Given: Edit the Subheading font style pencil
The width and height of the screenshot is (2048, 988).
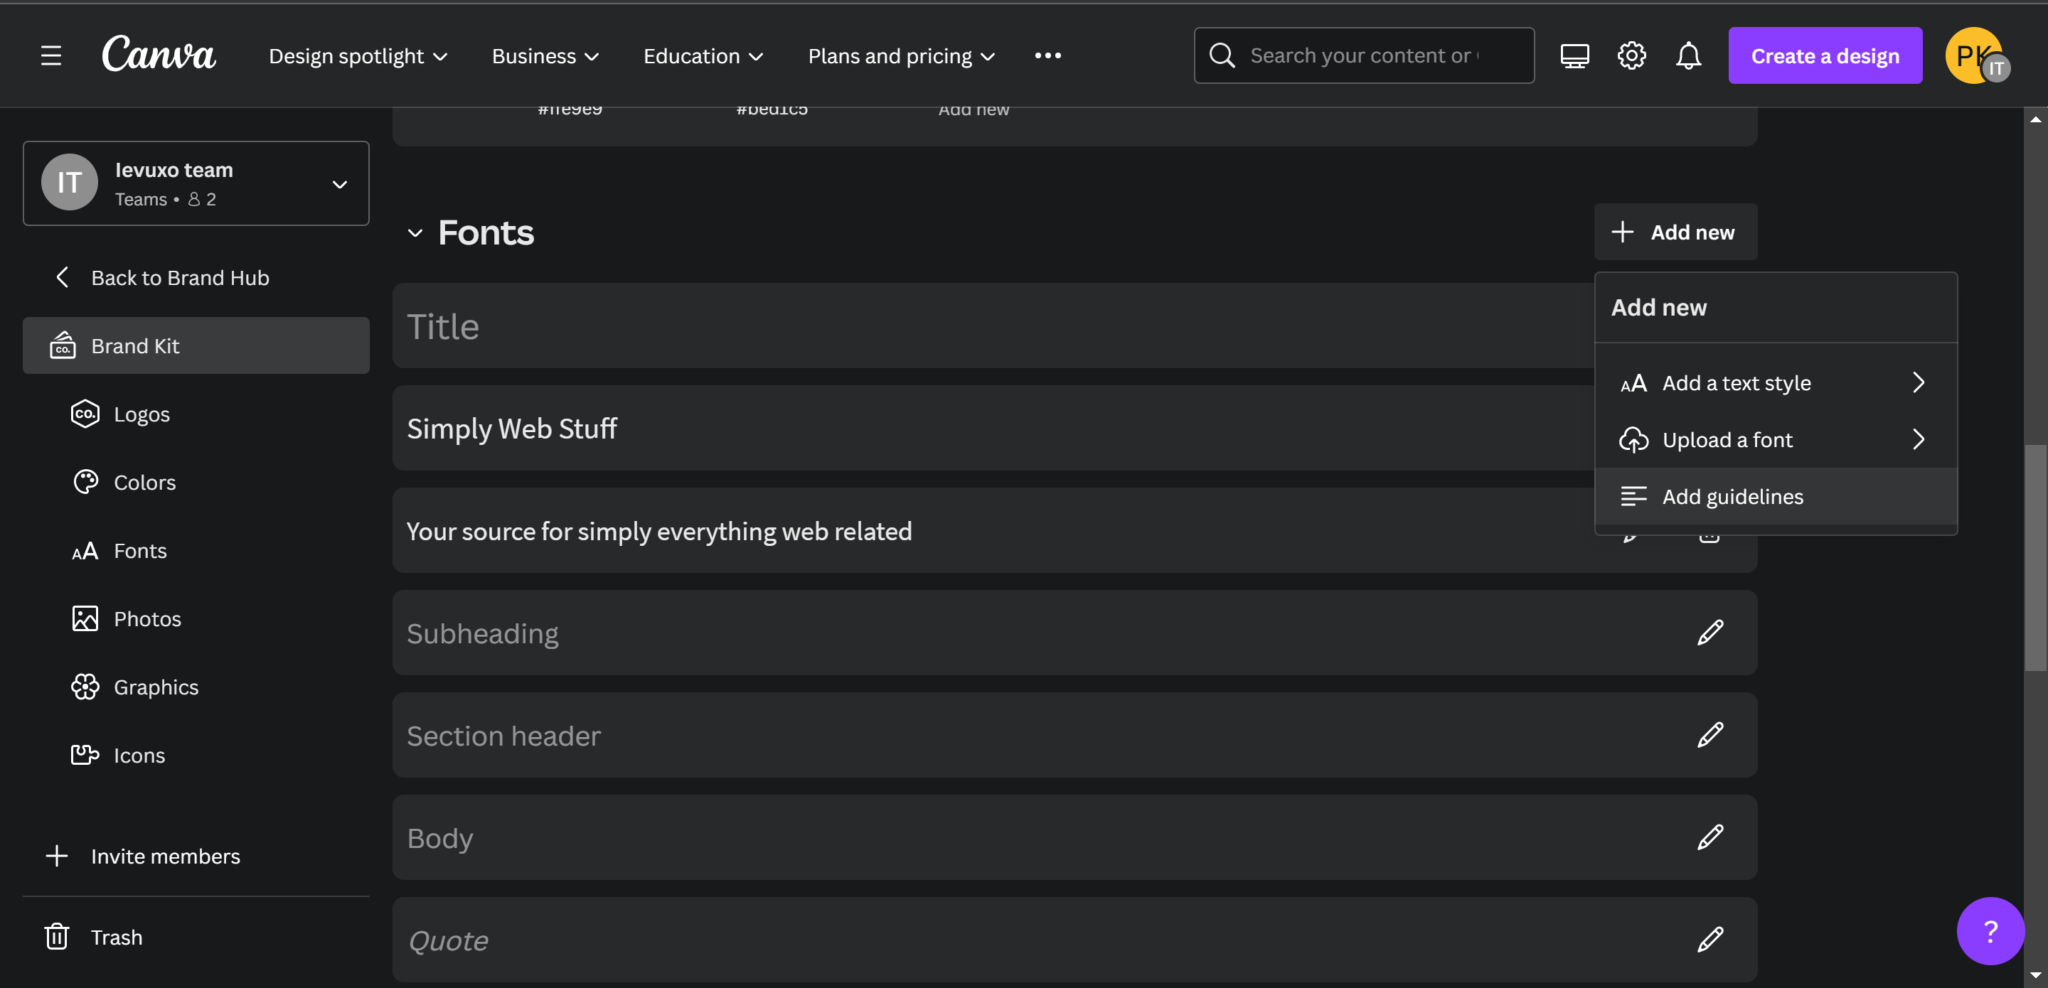Looking at the screenshot, I should coord(1710,633).
